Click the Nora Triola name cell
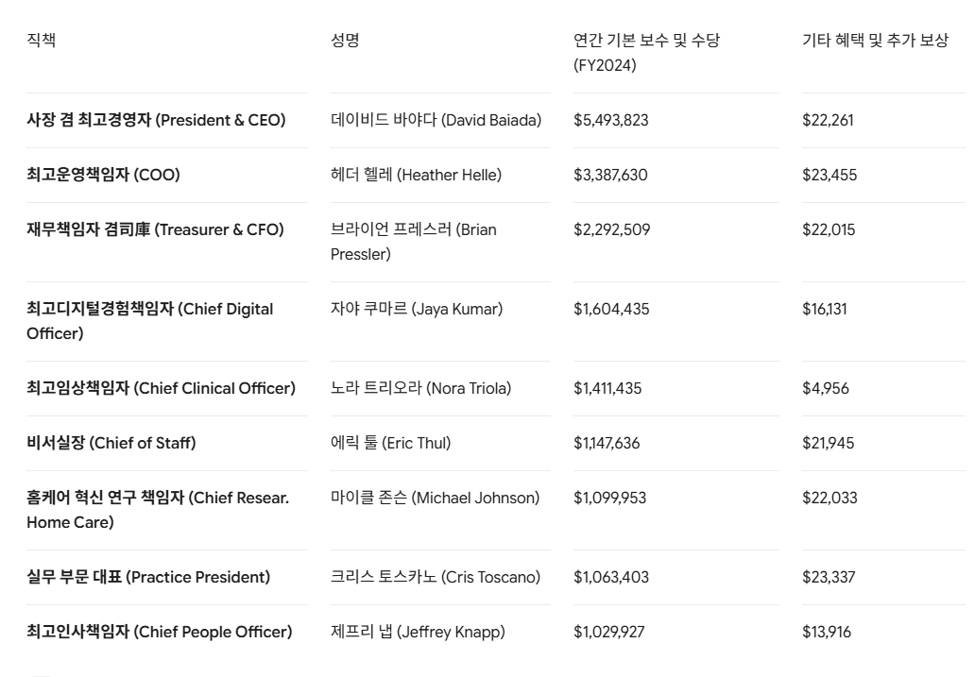The height and width of the screenshot is (677, 975). tap(421, 389)
